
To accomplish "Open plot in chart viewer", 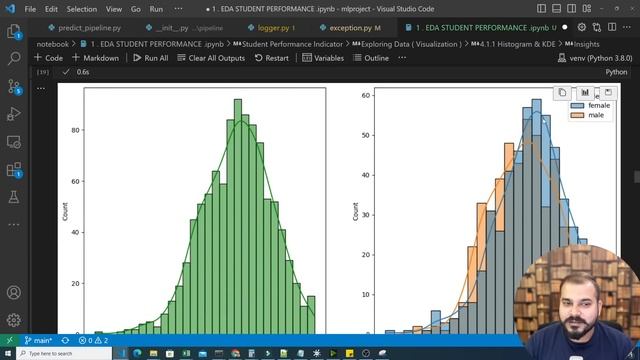I will 585,93.
